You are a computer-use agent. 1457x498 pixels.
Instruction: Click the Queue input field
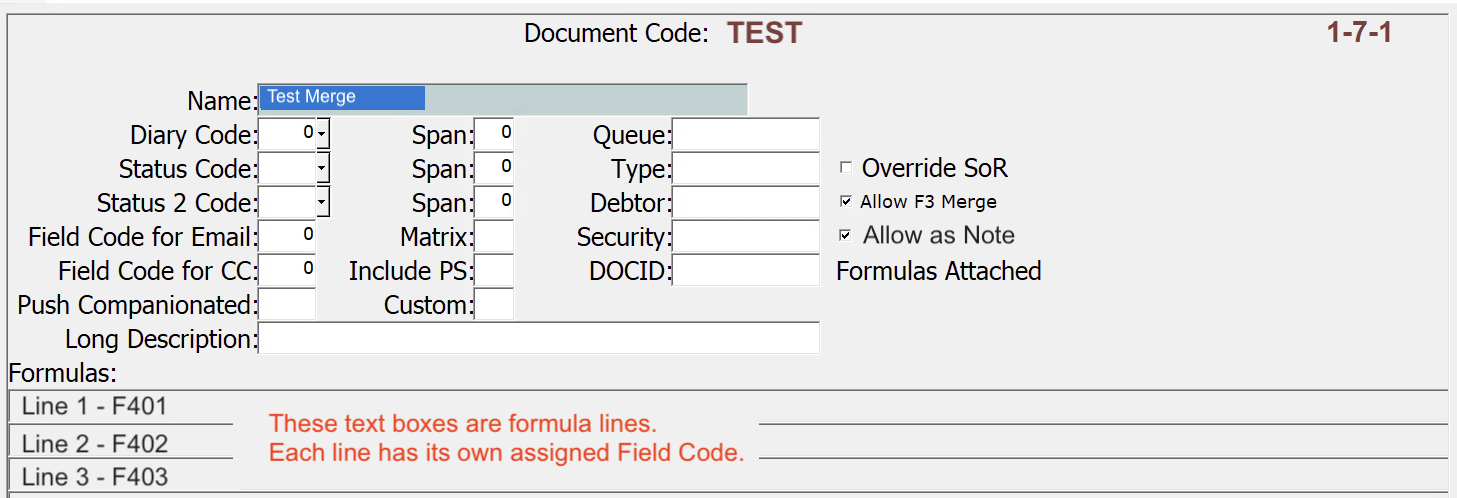[x=745, y=134]
